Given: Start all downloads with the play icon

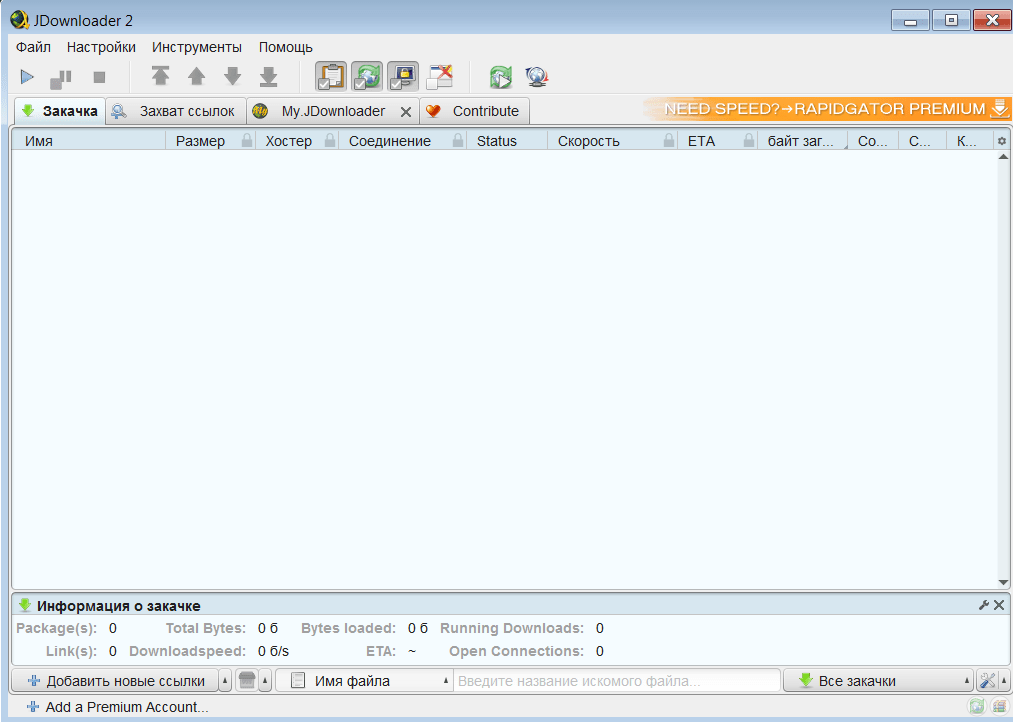Looking at the screenshot, I should [27, 77].
